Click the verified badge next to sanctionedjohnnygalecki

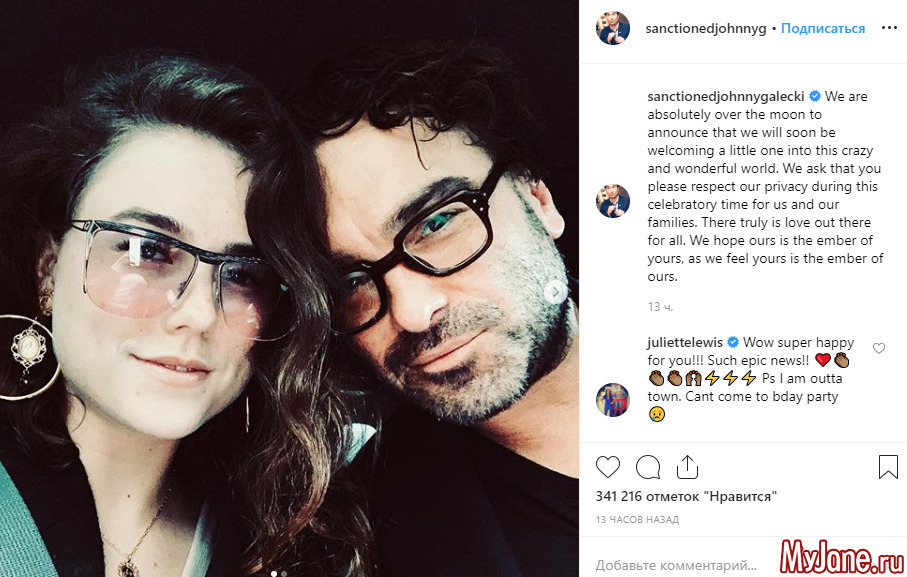tap(815, 97)
